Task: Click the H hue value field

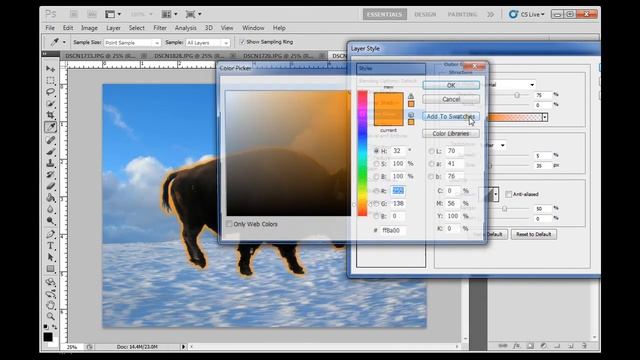Action: tap(399, 151)
